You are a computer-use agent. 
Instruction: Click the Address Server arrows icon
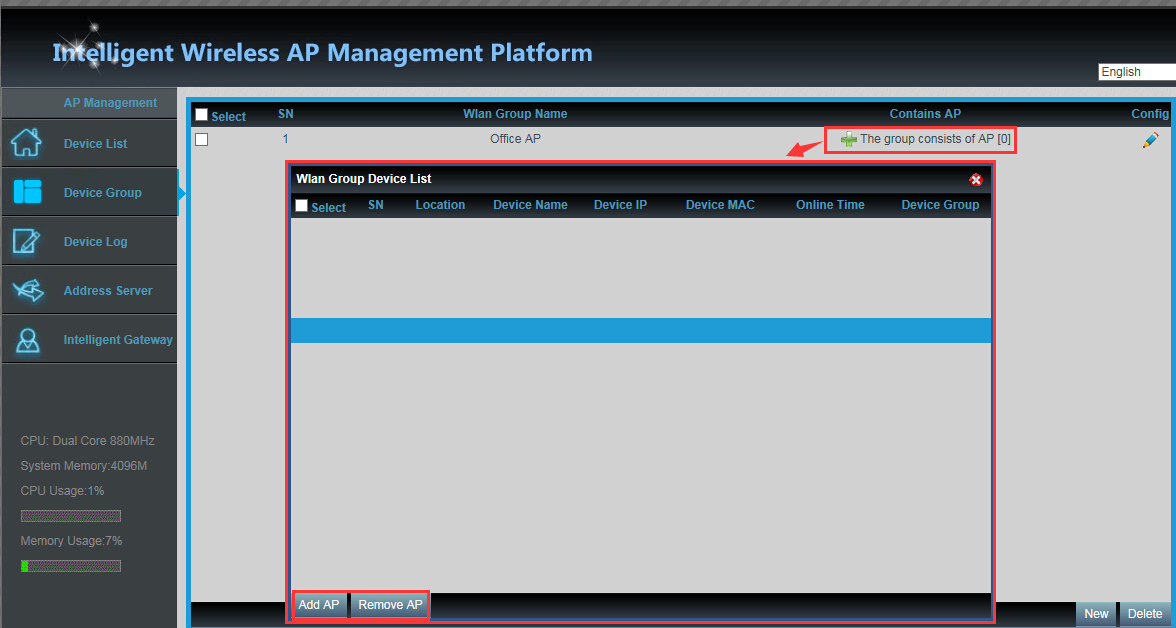(x=27, y=290)
